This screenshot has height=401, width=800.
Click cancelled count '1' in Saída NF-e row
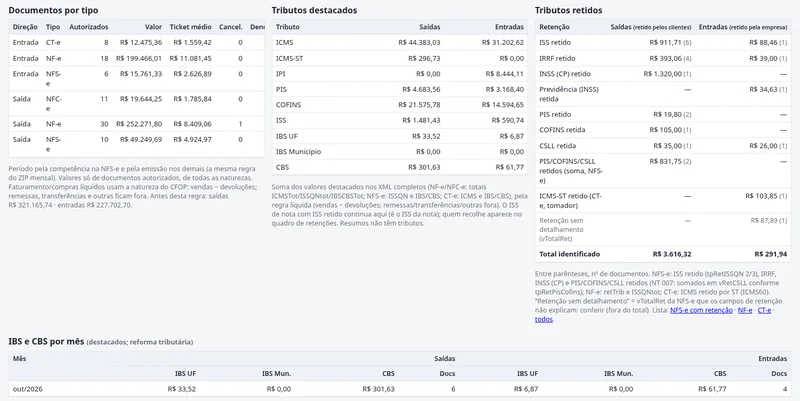240,124
